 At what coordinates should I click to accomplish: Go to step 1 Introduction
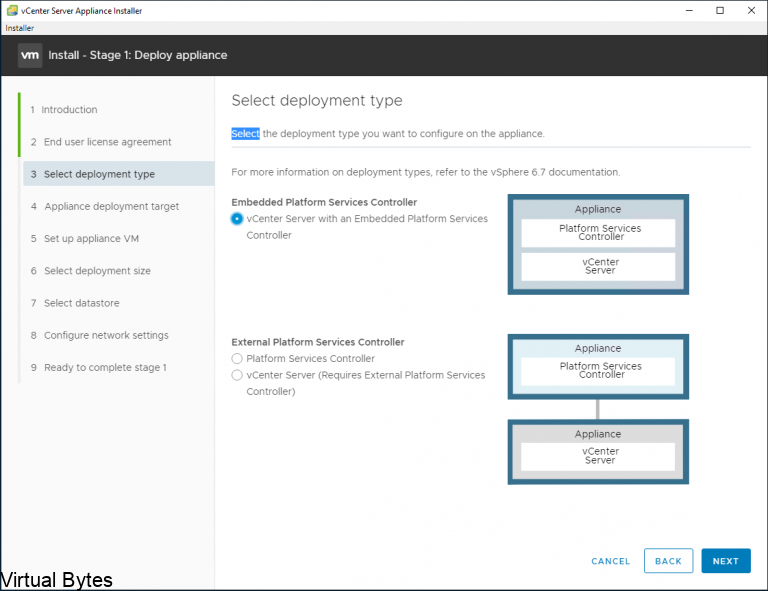tap(64, 110)
